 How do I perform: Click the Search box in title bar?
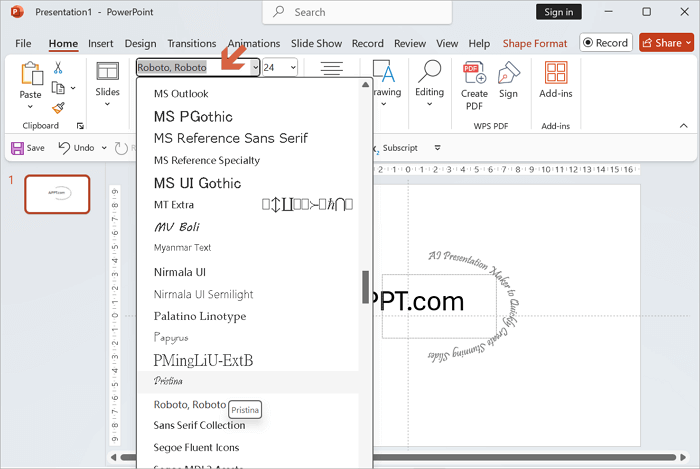357,12
